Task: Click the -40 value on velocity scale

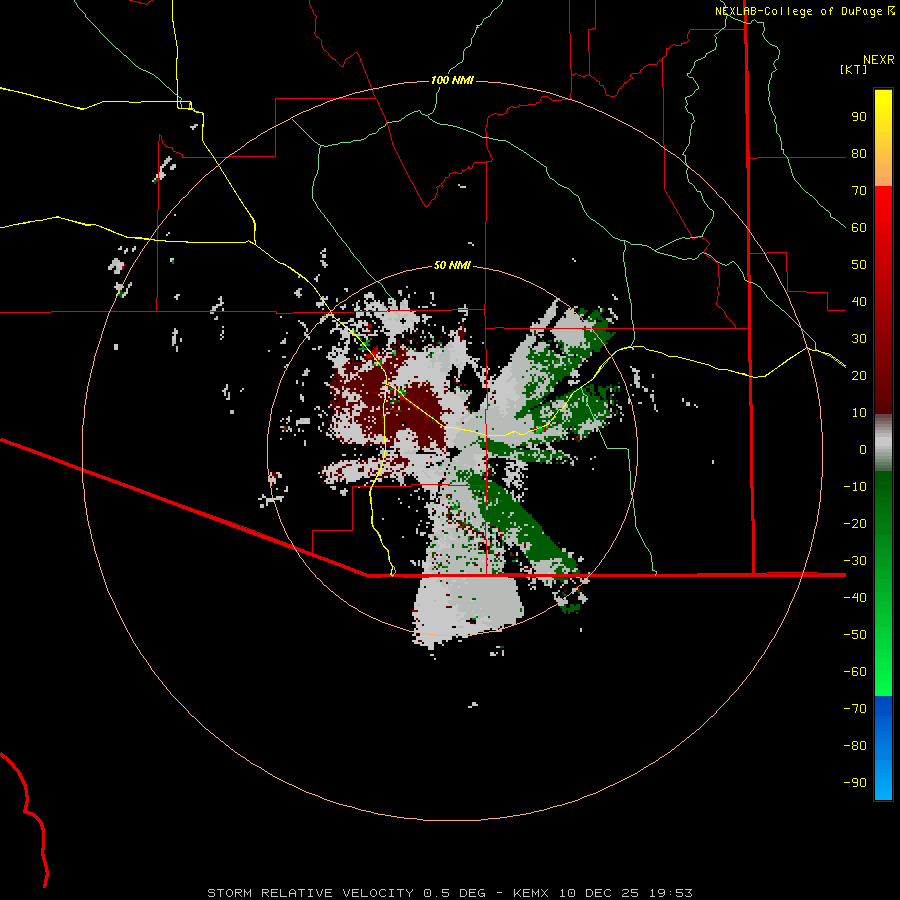Action: pyautogui.click(x=855, y=598)
